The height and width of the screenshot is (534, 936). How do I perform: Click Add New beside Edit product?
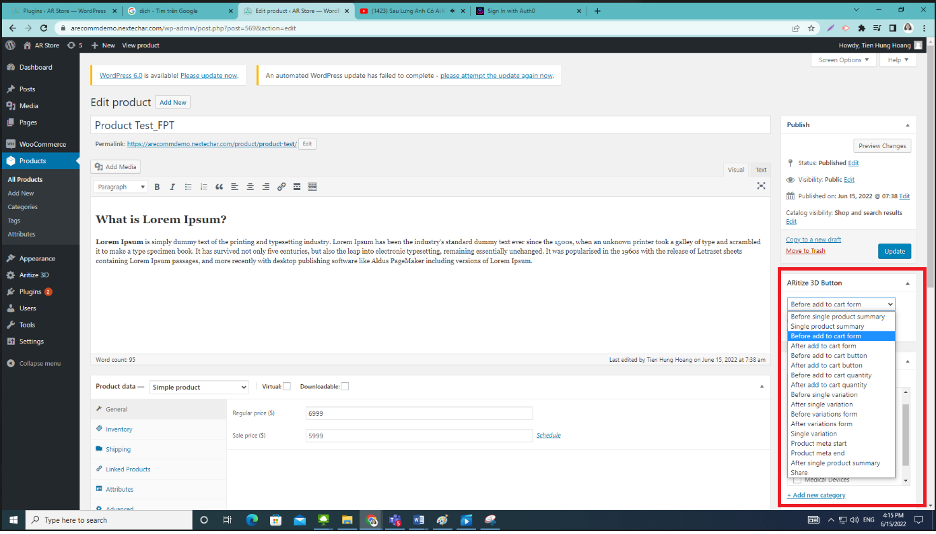(x=173, y=103)
